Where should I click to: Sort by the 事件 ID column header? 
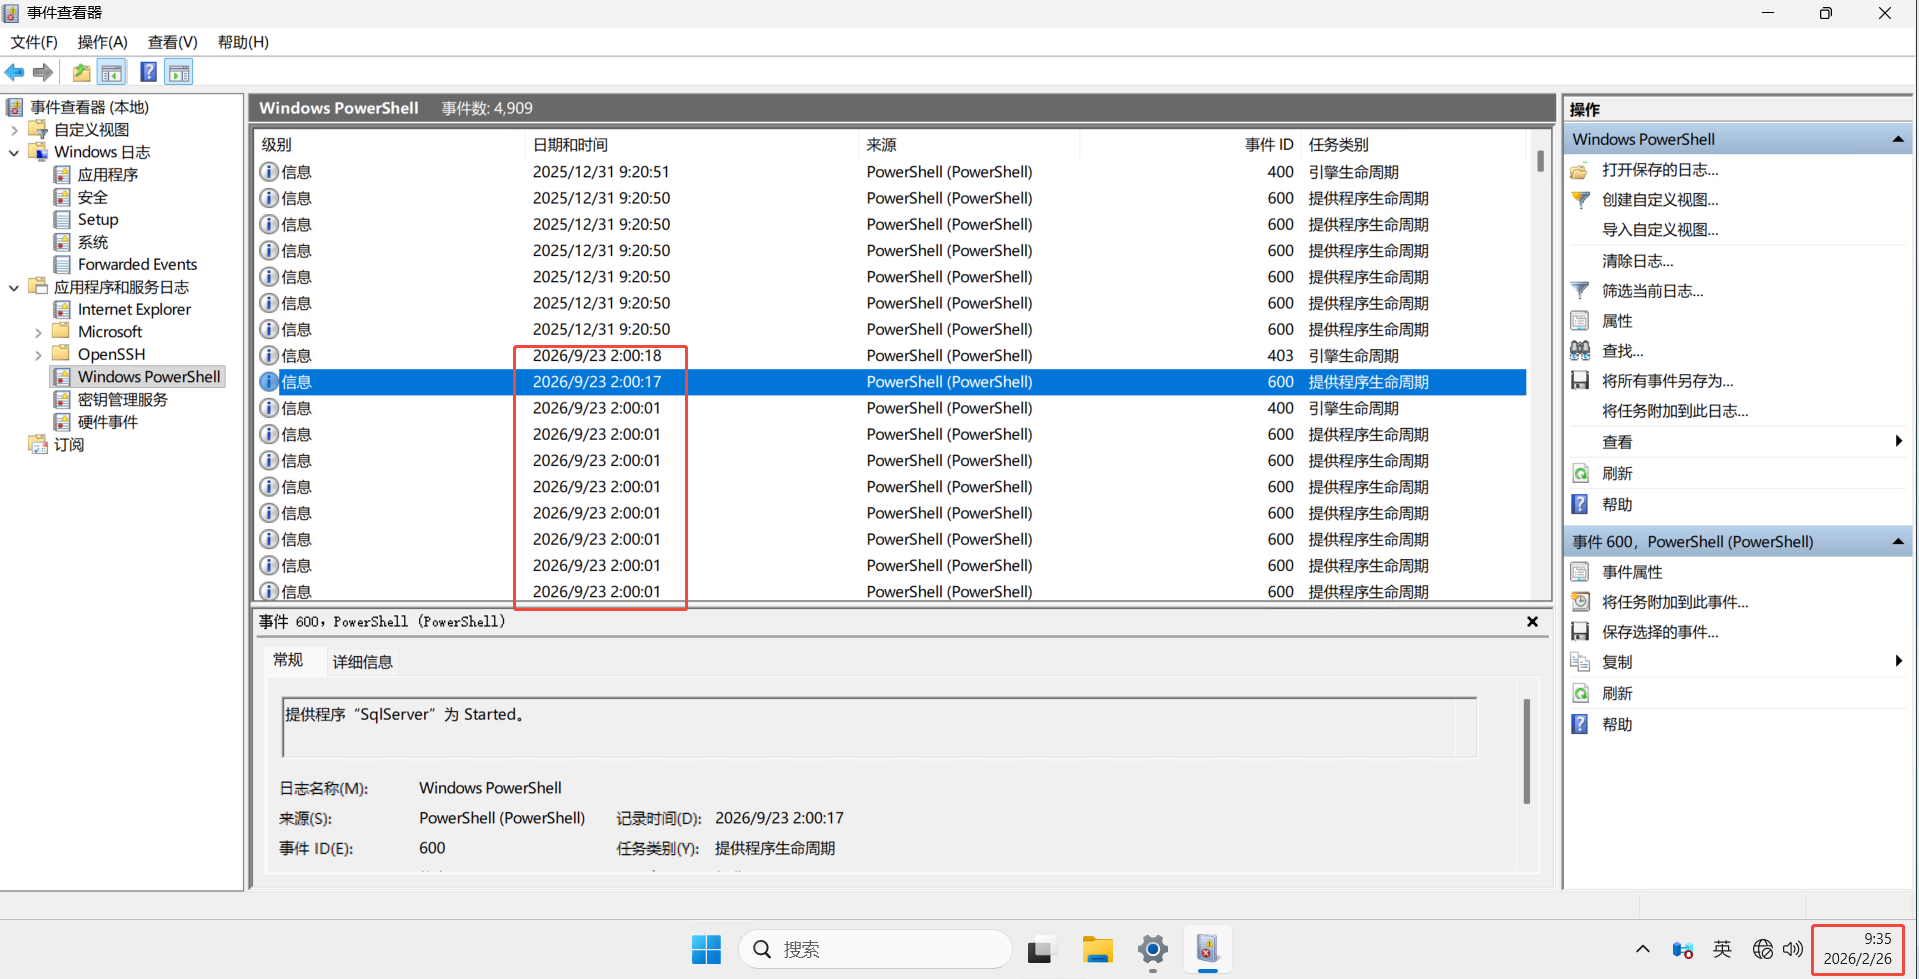tap(1269, 145)
